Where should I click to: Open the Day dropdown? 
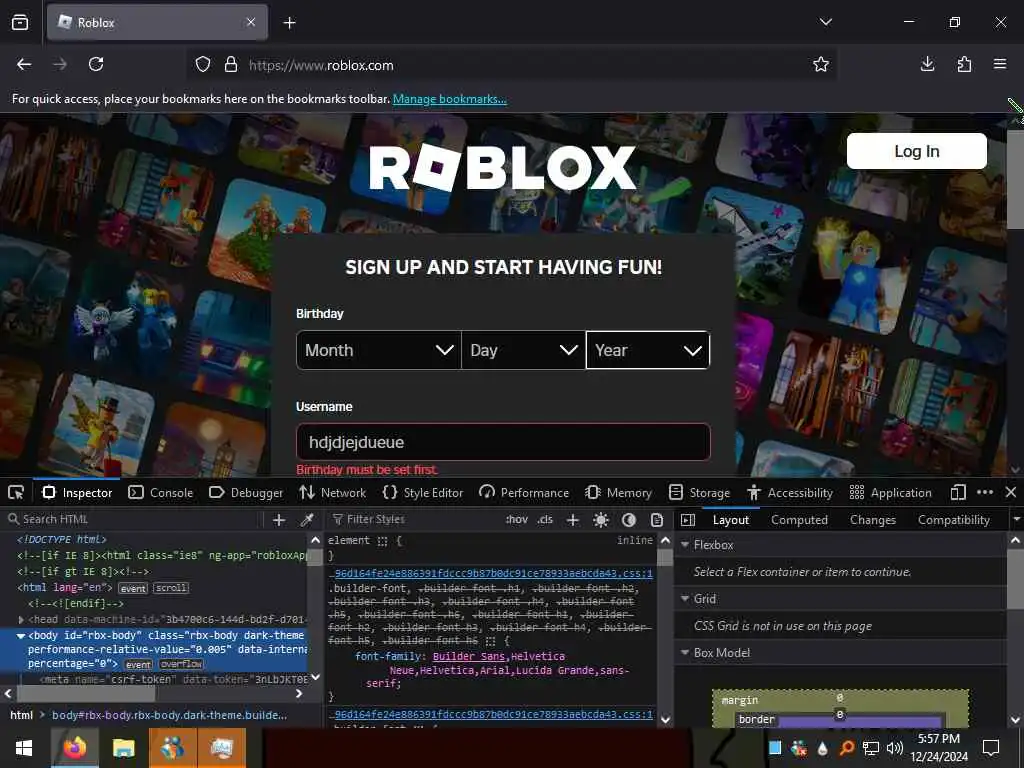pos(523,350)
